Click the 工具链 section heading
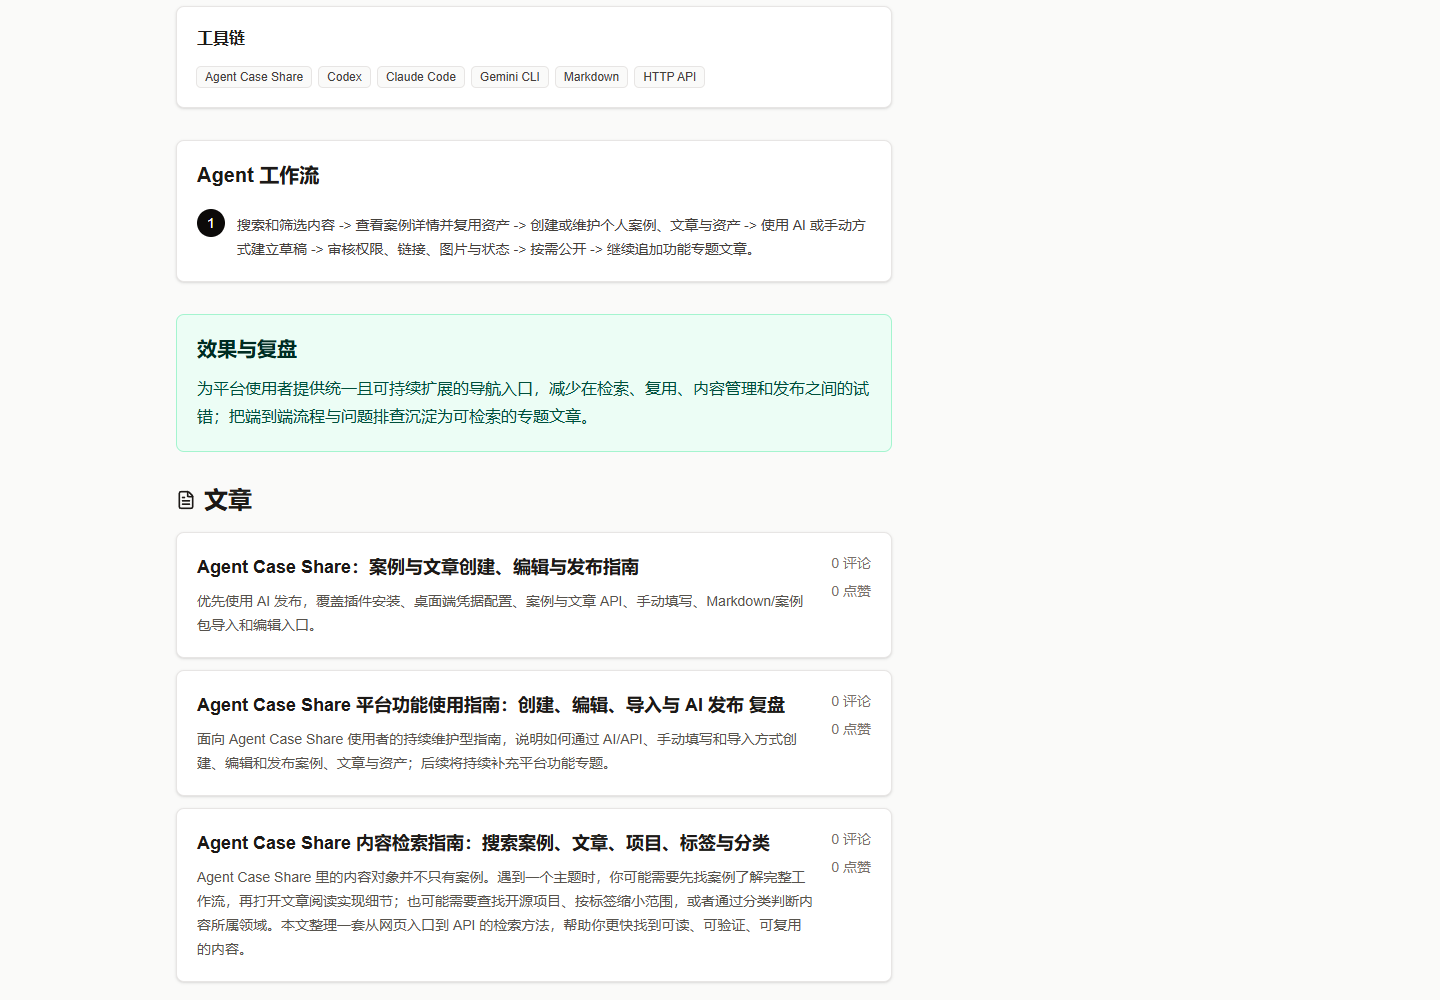The height and width of the screenshot is (1000, 1440). (221, 38)
